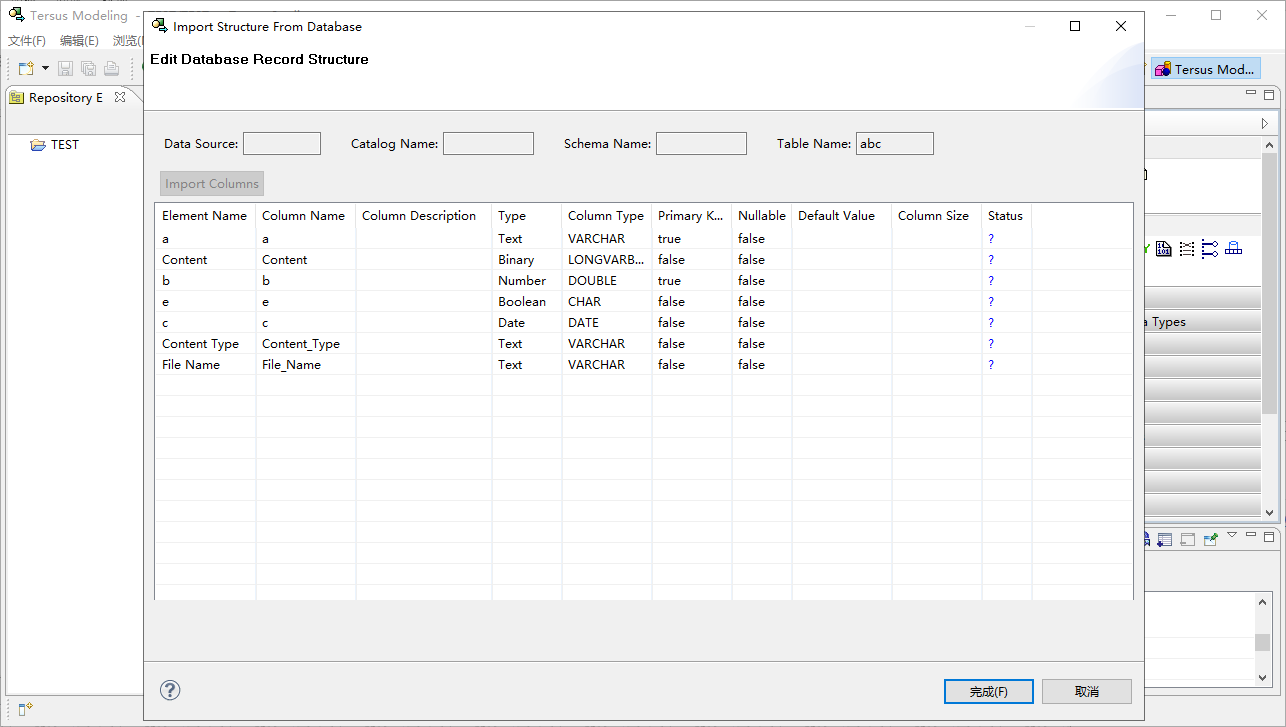Select the TEST project tree item
Image resolution: width=1286 pixels, height=727 pixels.
pyautogui.click(x=65, y=145)
